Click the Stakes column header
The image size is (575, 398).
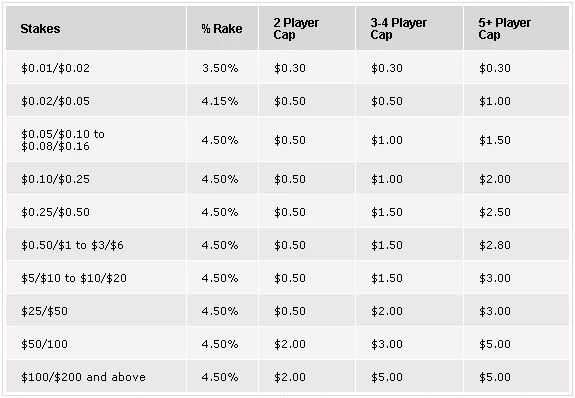[x=96, y=28]
